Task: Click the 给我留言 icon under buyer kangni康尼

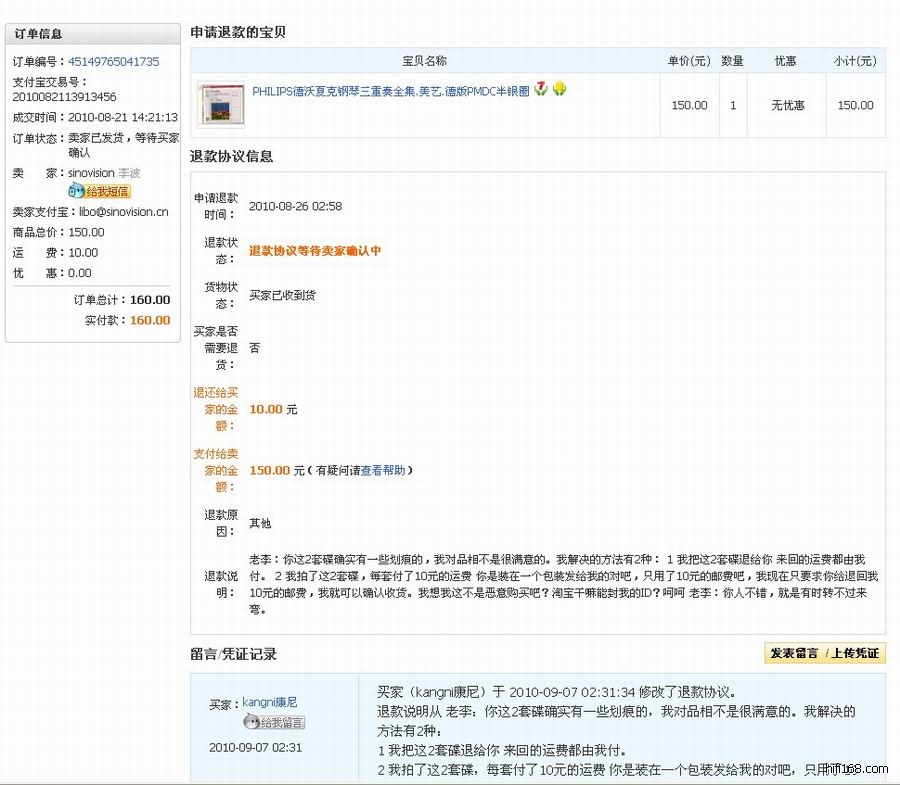Action: [274, 722]
